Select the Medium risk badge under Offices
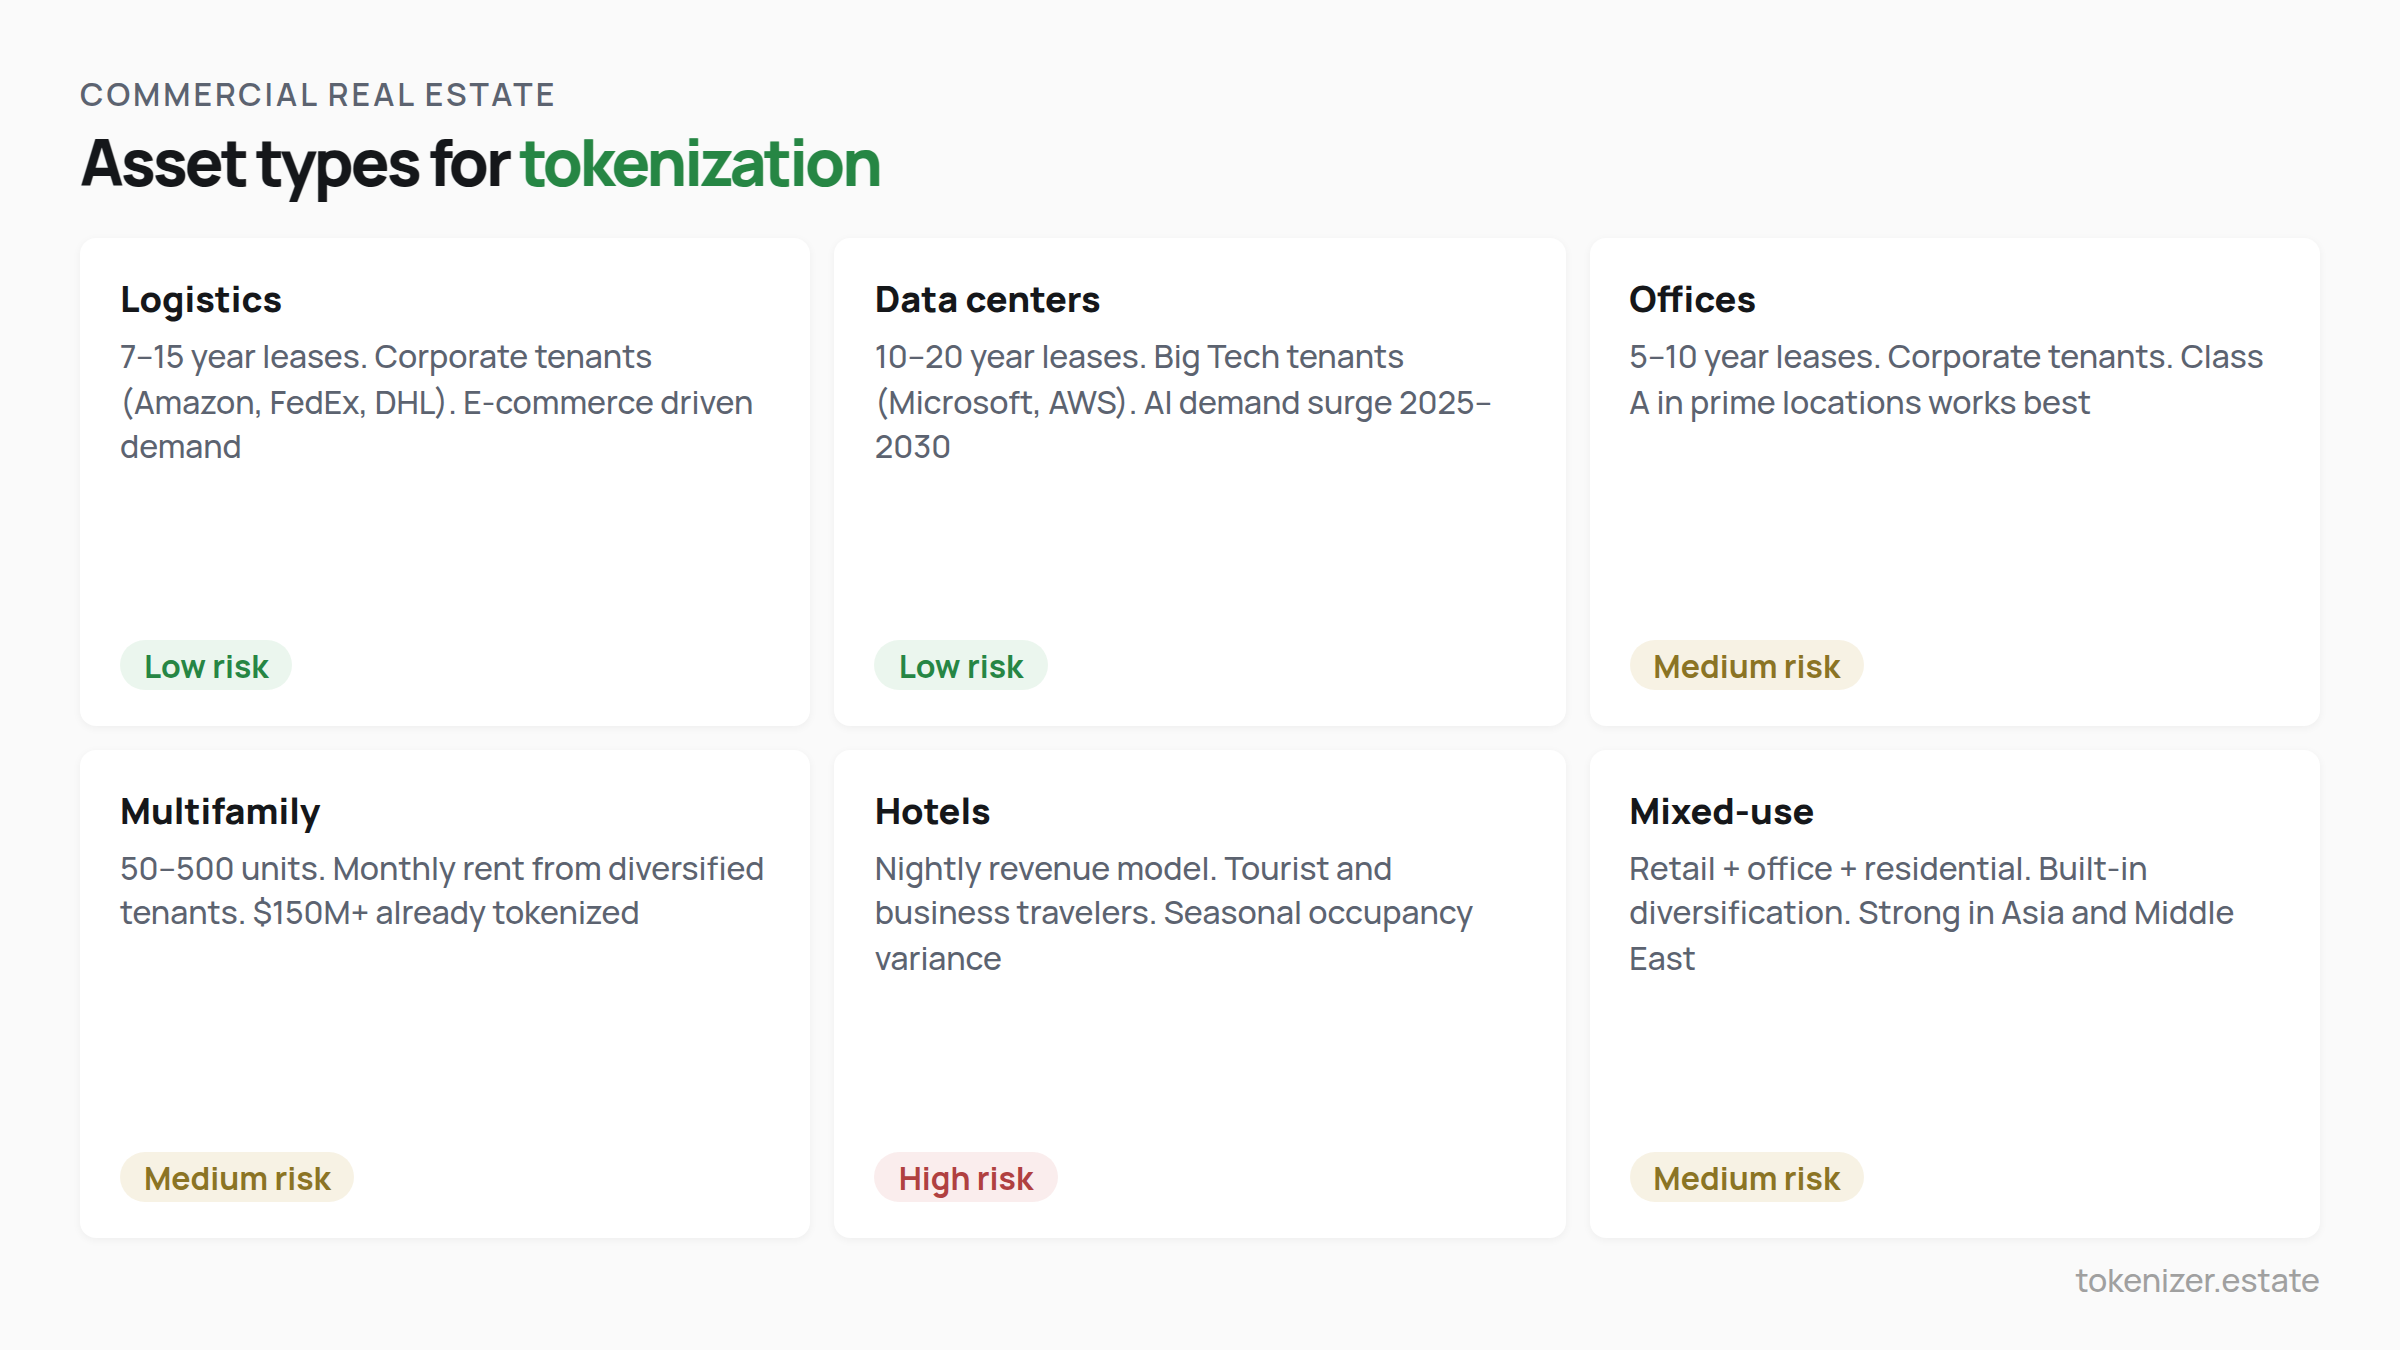Viewport: 2400px width, 1350px height. point(1745,665)
